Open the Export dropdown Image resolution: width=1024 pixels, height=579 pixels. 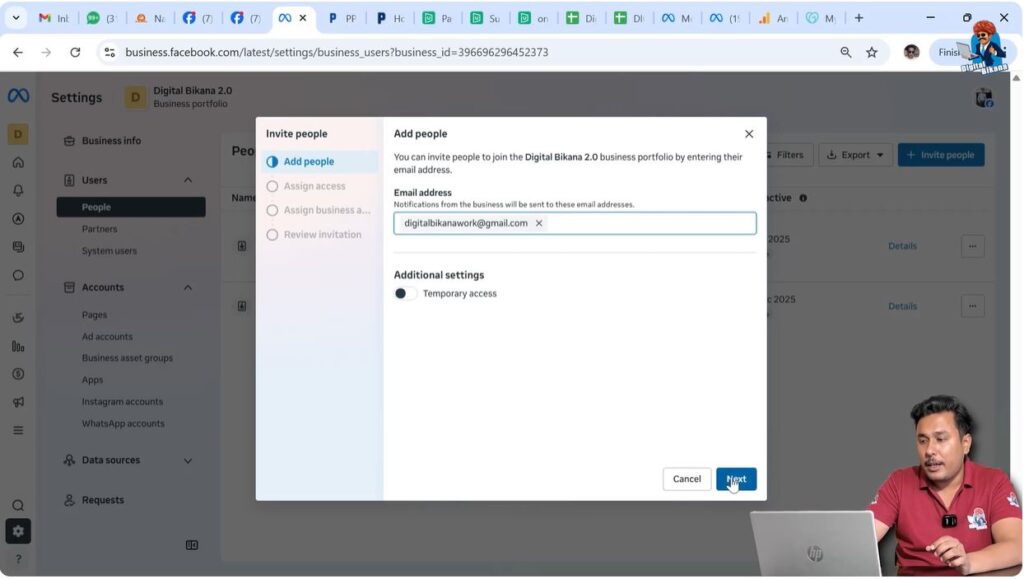(x=855, y=155)
